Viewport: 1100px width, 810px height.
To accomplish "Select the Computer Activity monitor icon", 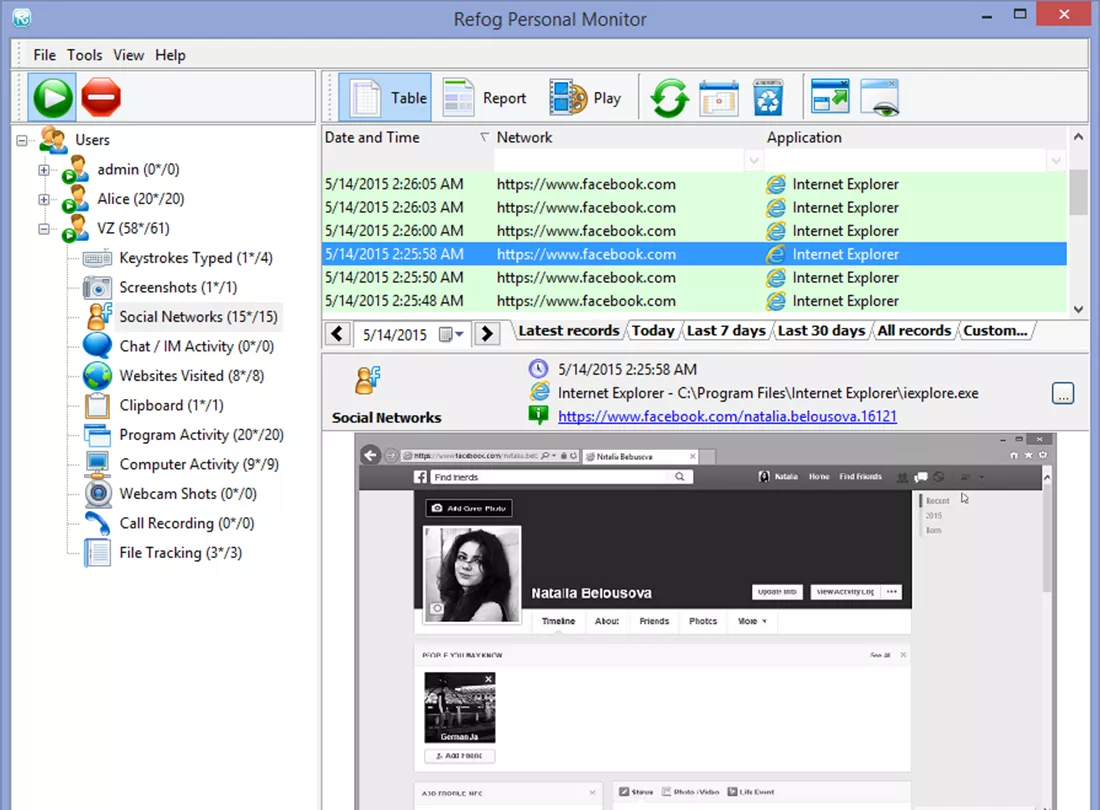I will click(x=97, y=464).
